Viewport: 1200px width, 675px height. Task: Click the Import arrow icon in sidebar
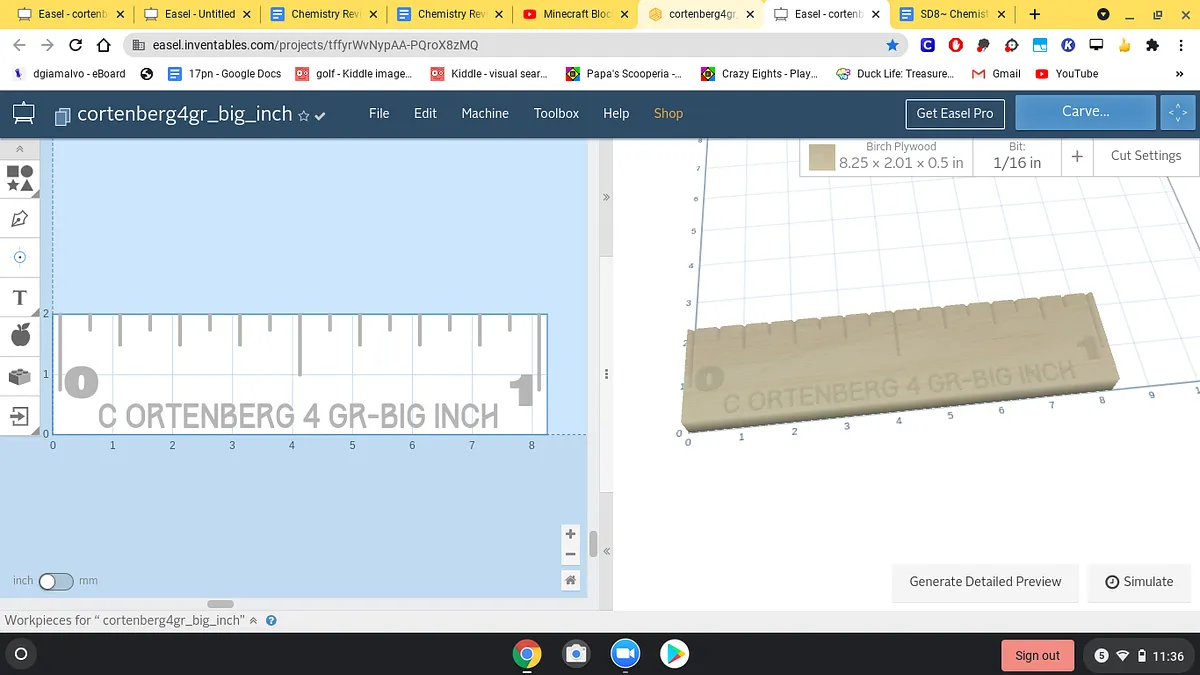[x=20, y=415]
